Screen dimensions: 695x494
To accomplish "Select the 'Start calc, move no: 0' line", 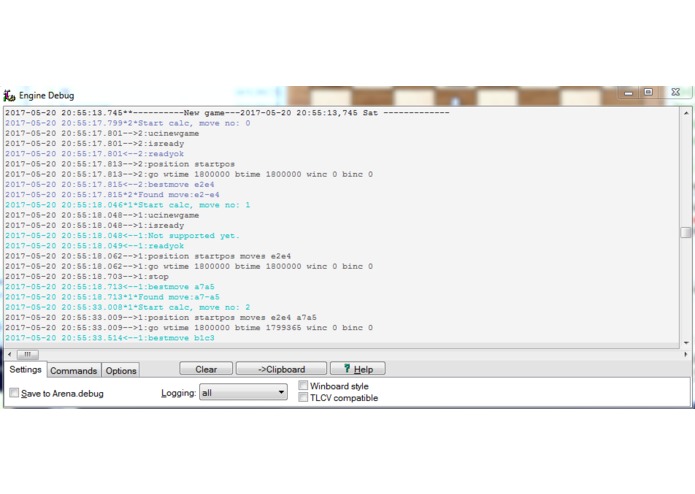I will 128,123.
